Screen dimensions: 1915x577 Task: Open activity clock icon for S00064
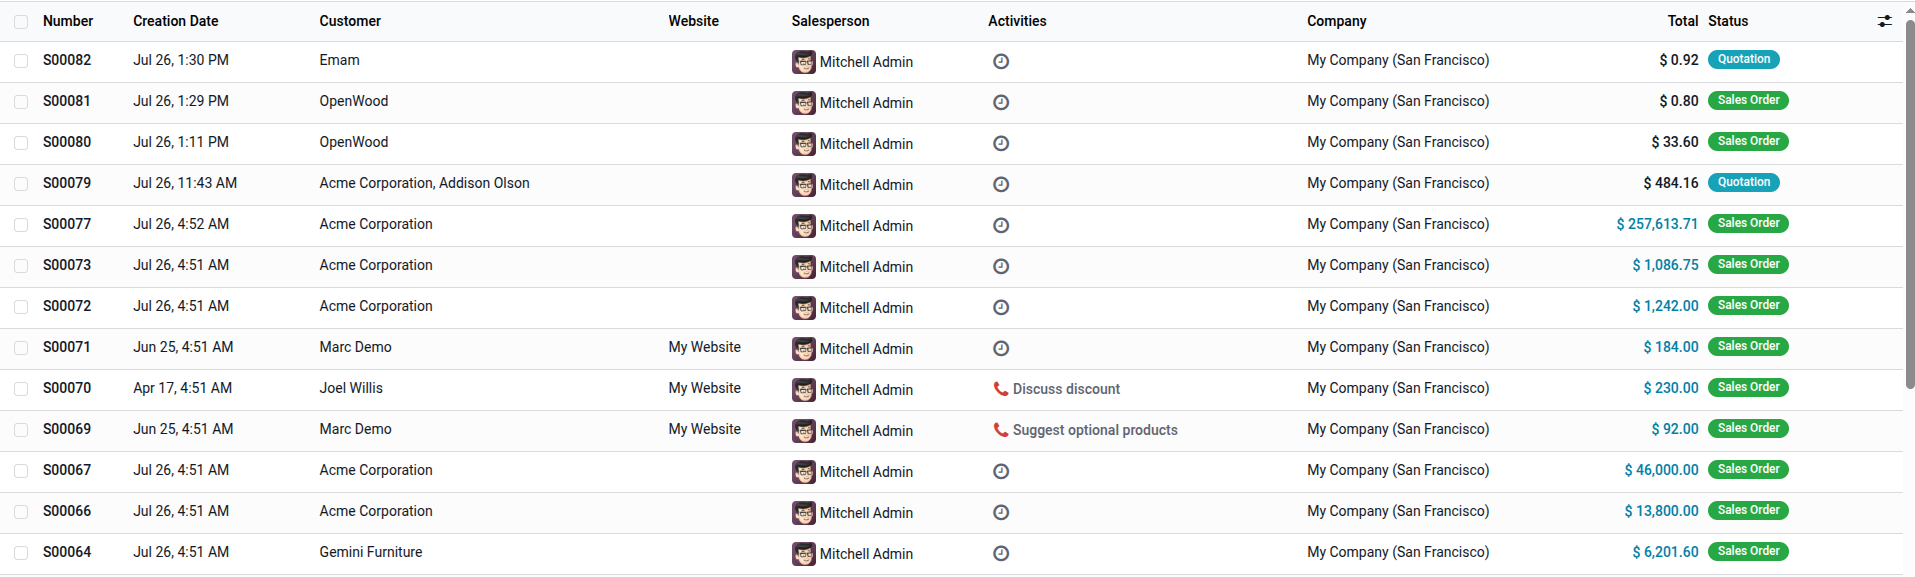1000,554
